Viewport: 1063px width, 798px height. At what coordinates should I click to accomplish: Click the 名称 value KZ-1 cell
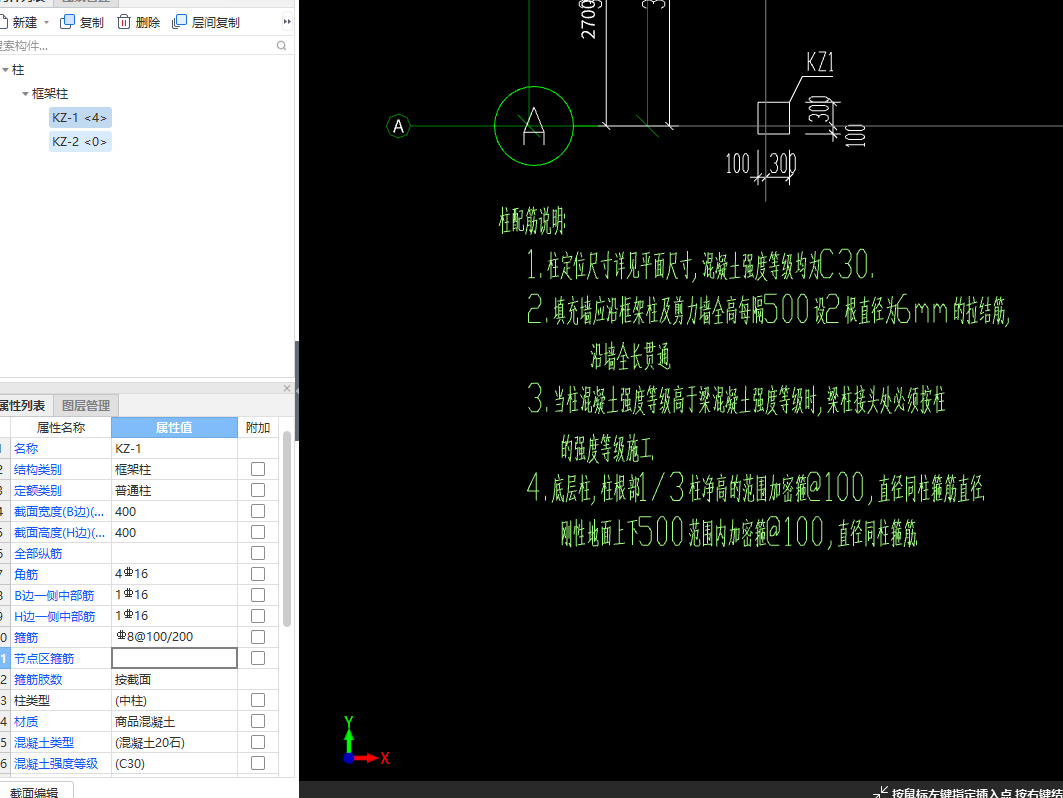[174, 448]
